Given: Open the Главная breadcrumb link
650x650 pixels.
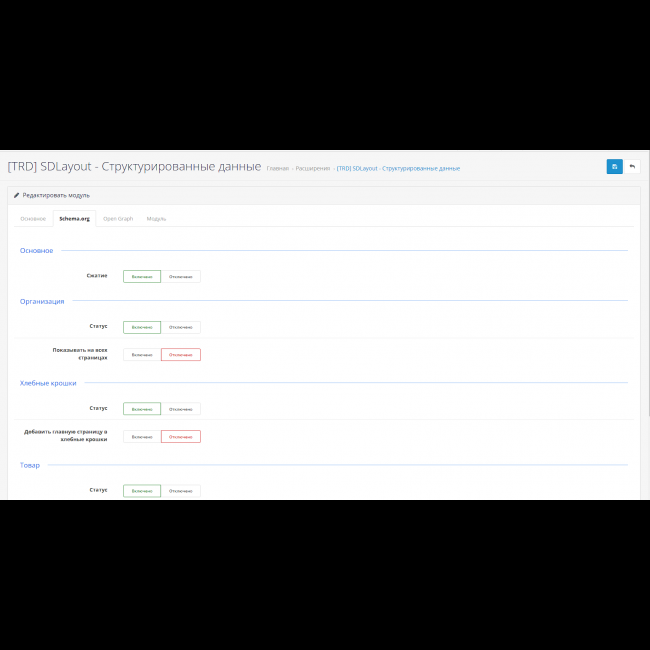Looking at the screenshot, I should (277, 169).
